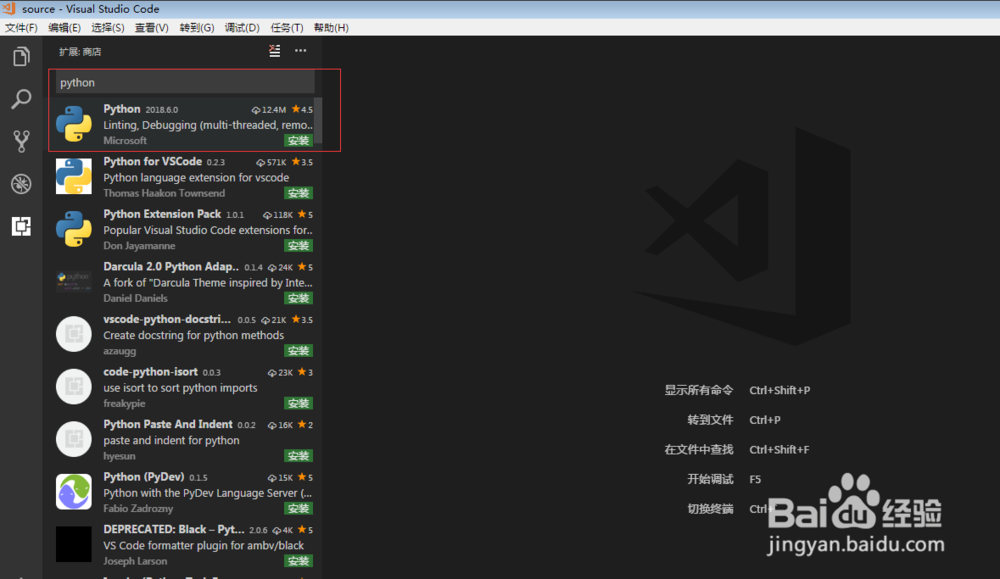1000x579 pixels.
Task: Install Python (PyDev) extension
Action: pyautogui.click(x=298, y=508)
